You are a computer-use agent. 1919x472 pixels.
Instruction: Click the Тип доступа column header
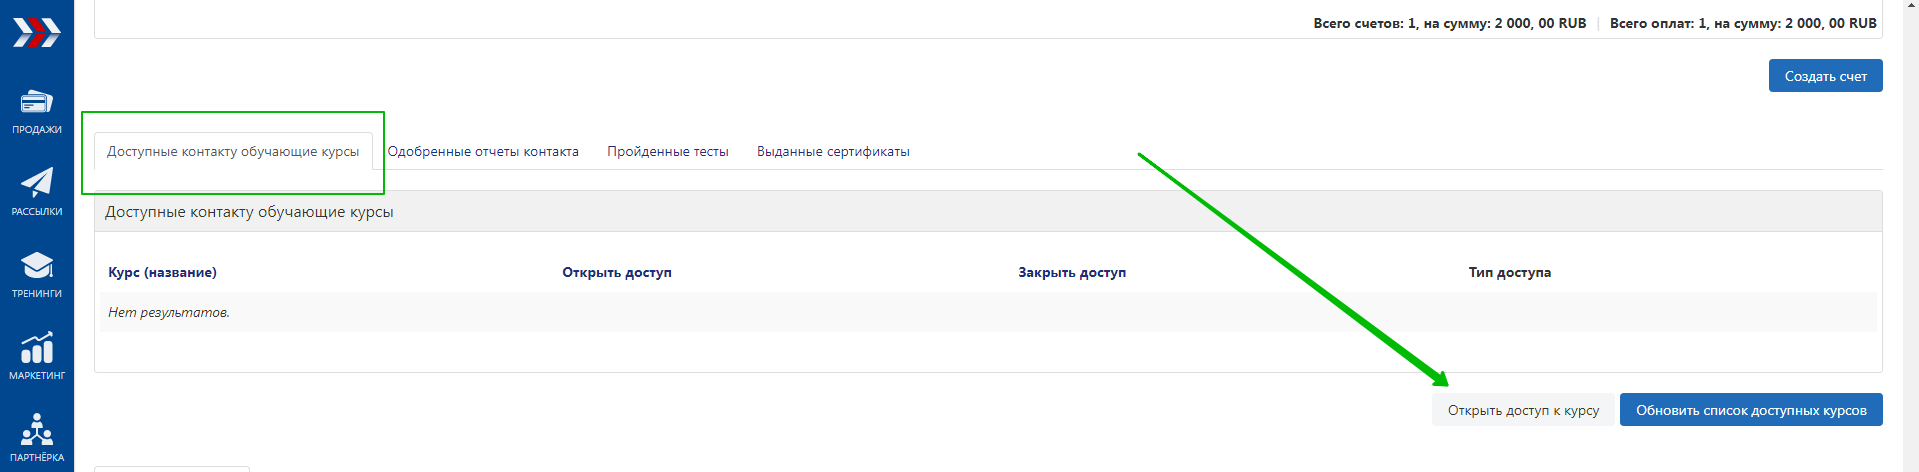tap(1509, 272)
